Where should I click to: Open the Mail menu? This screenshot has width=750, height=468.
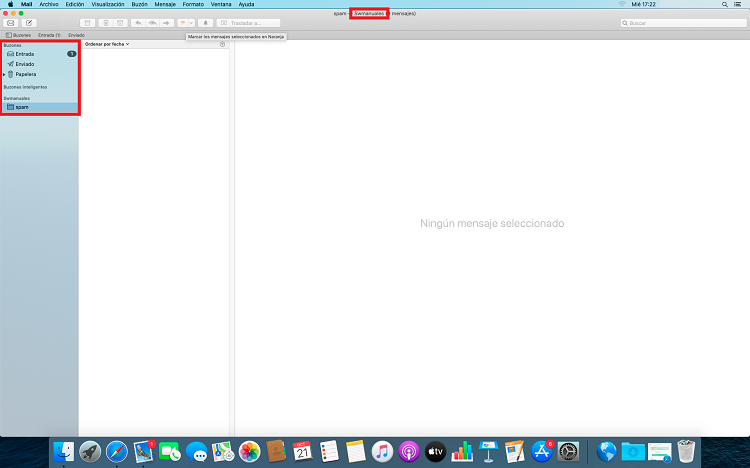point(26,4)
